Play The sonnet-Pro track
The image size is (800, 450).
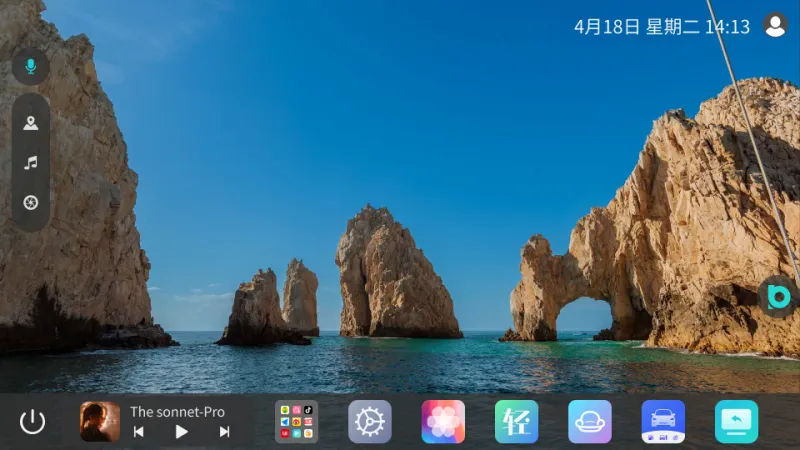(181, 432)
